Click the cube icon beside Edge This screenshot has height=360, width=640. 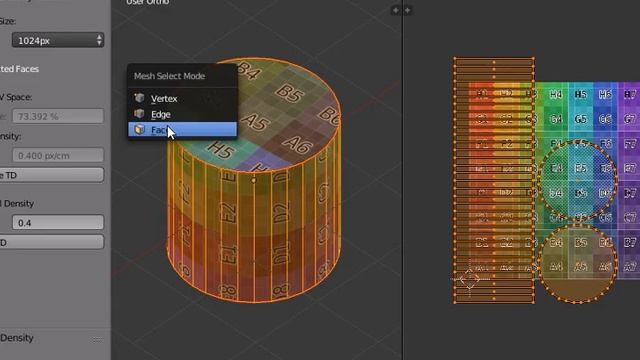[139, 114]
